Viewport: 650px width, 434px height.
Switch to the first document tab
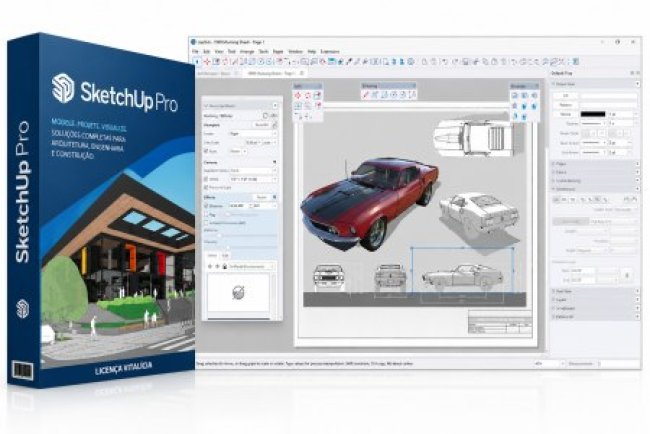pyautogui.click(x=216, y=73)
